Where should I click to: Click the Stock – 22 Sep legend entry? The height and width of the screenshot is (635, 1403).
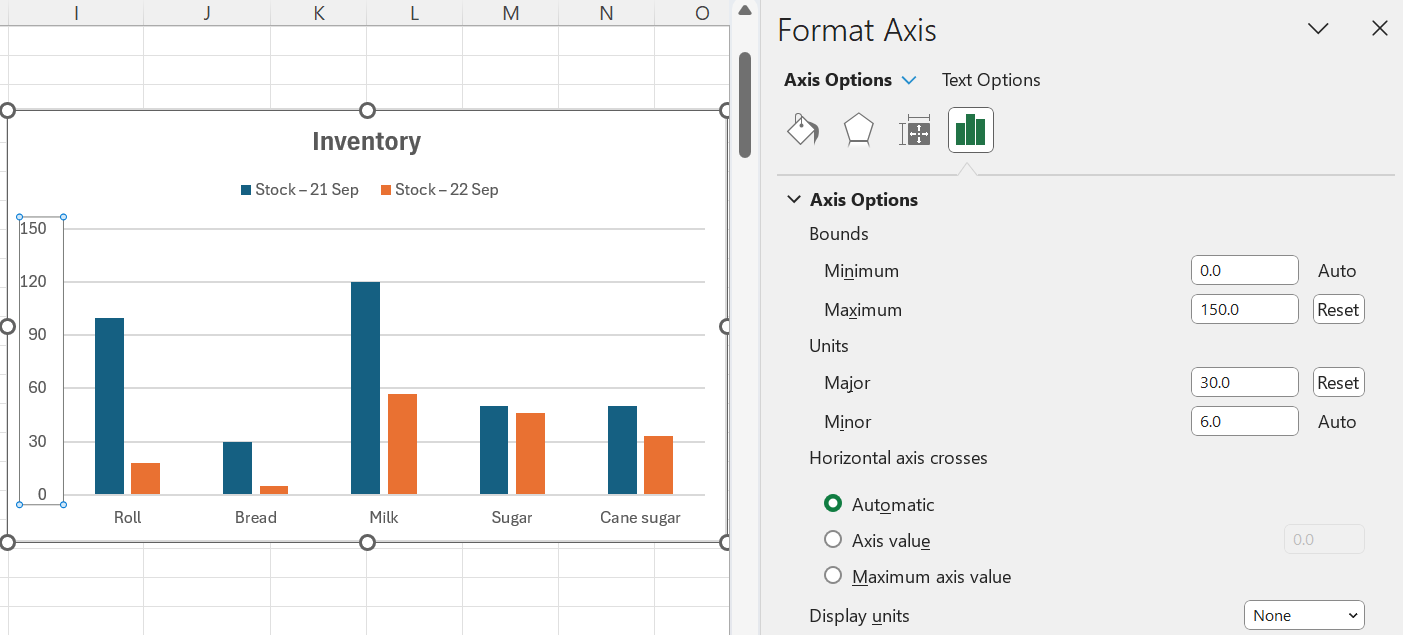click(439, 189)
